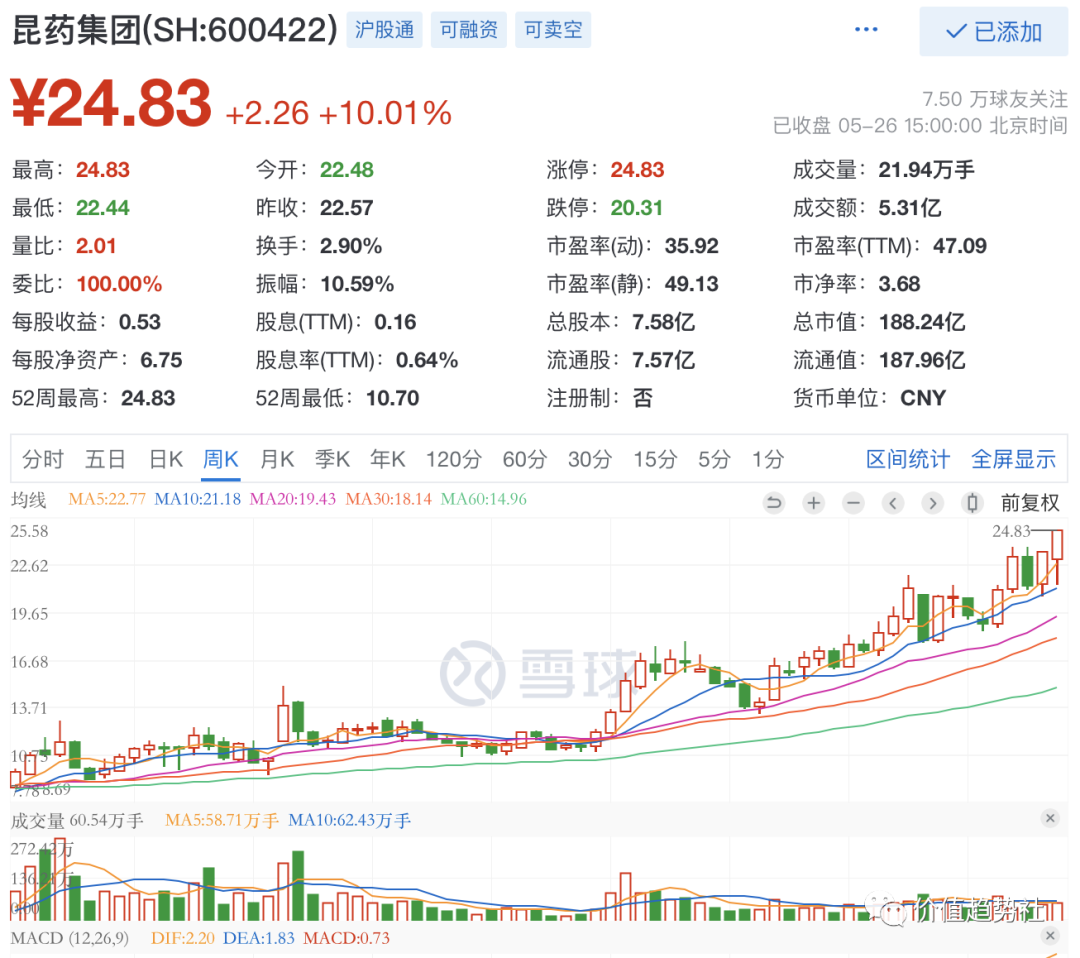Switch to the 120分 chart tab

click(453, 459)
